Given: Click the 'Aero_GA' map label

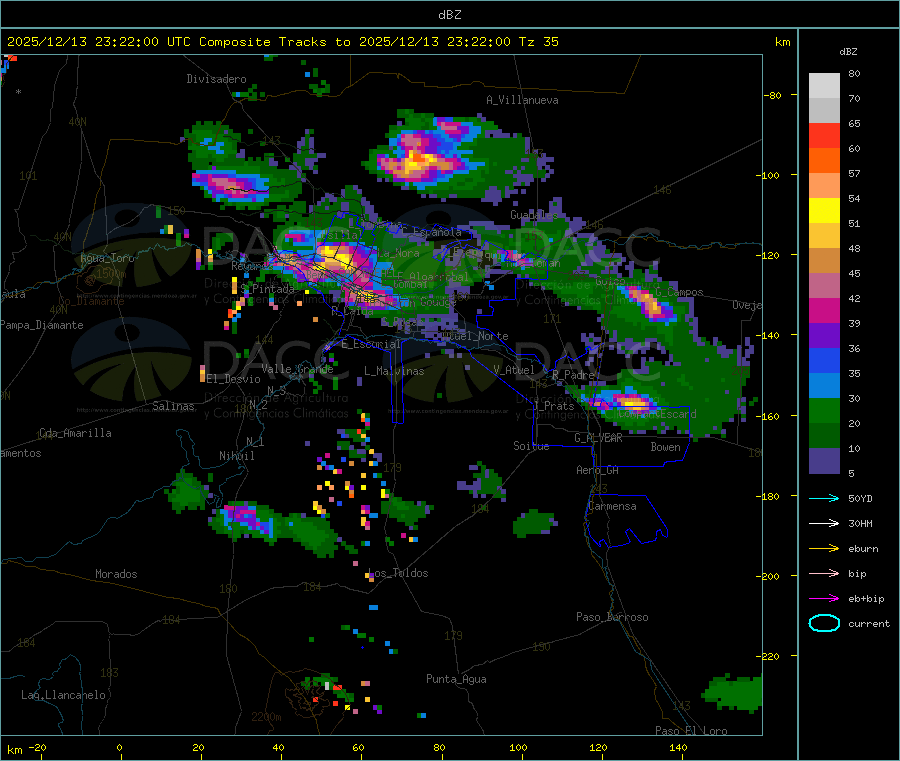Looking at the screenshot, I should pos(597,470).
